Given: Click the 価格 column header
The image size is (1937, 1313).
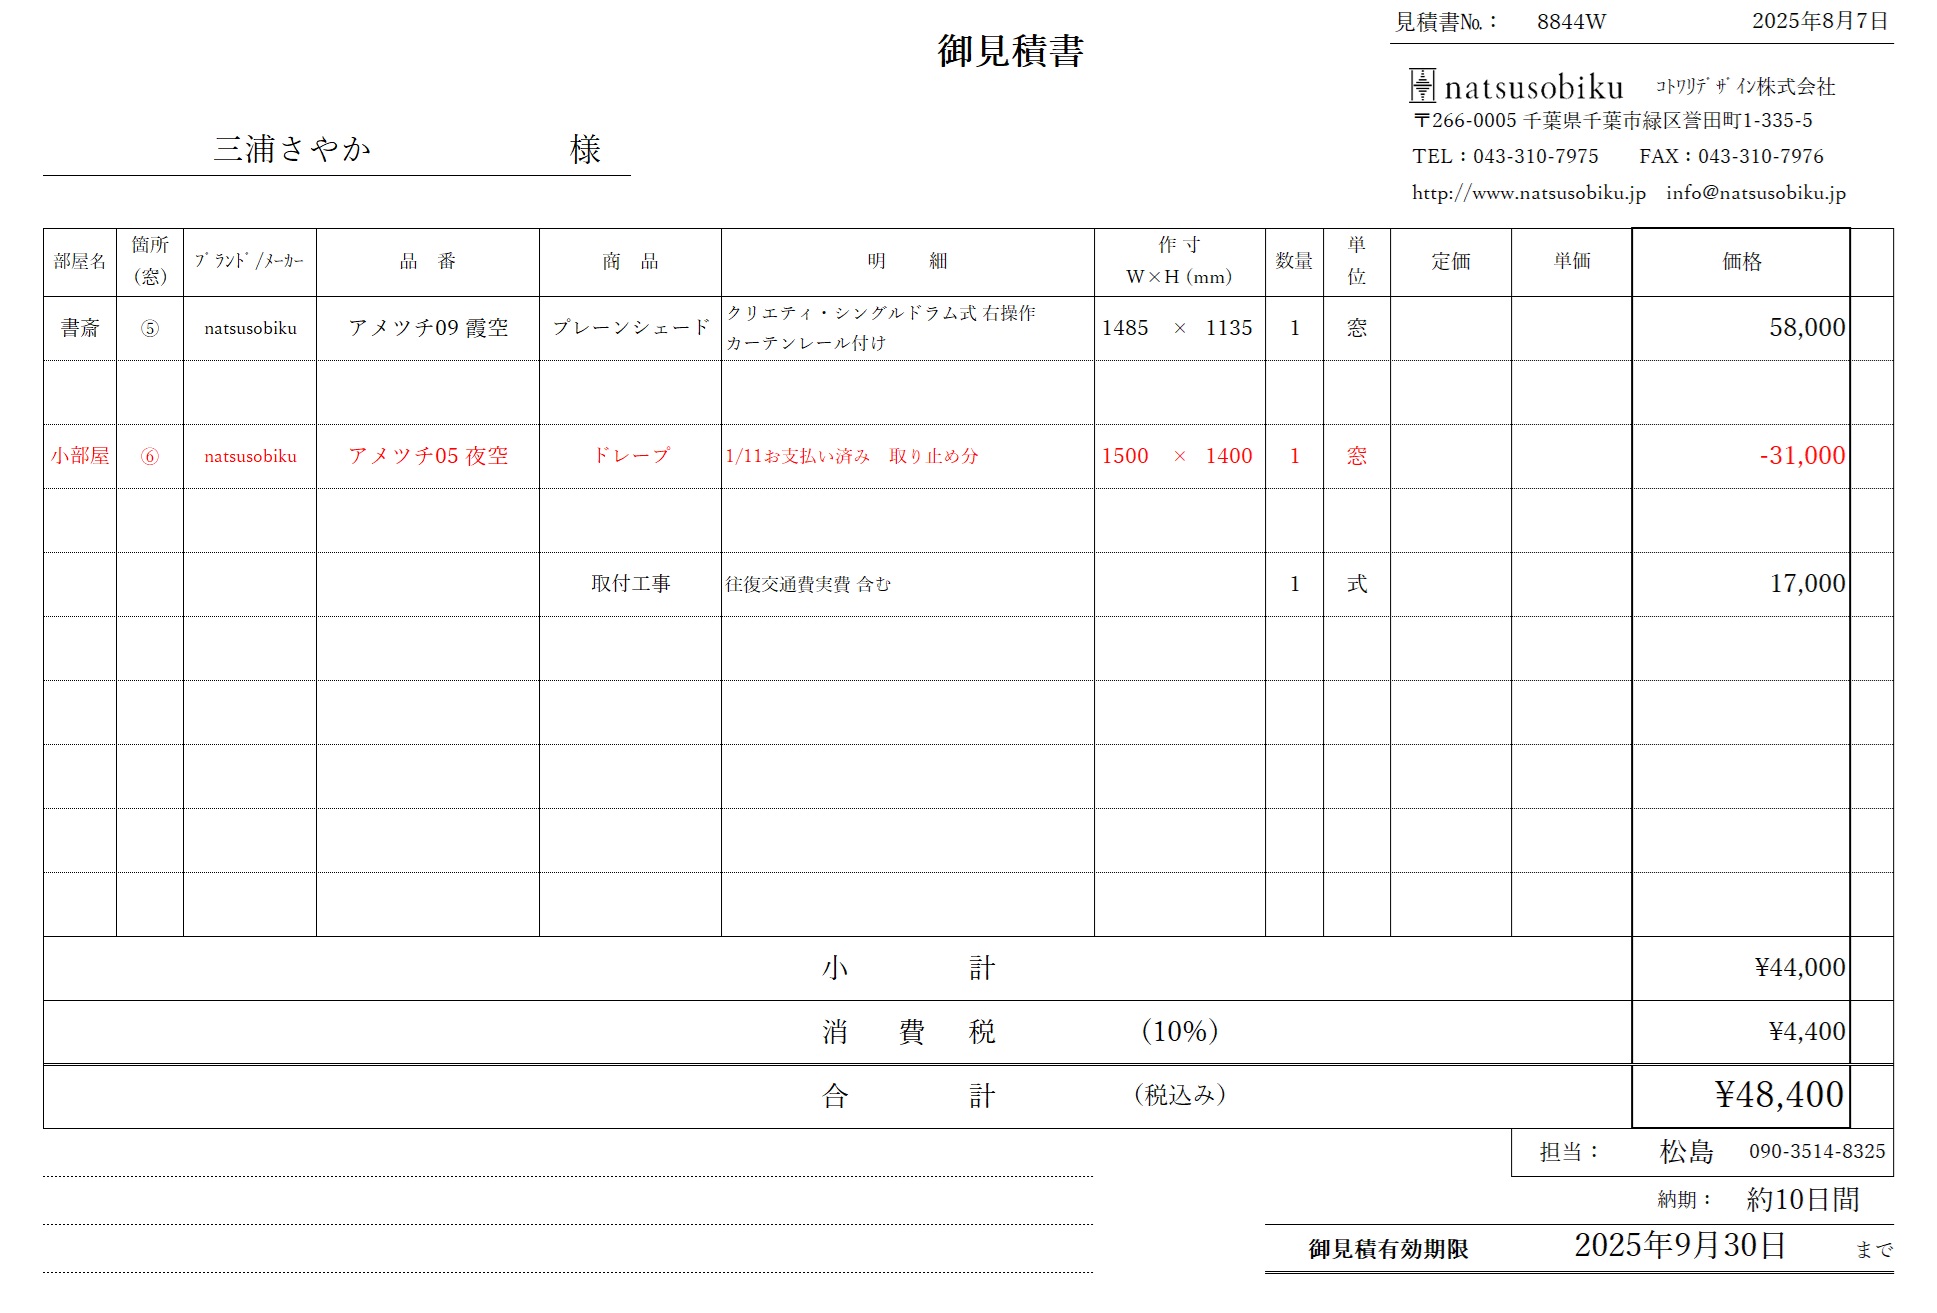Looking at the screenshot, I should 1741,262.
